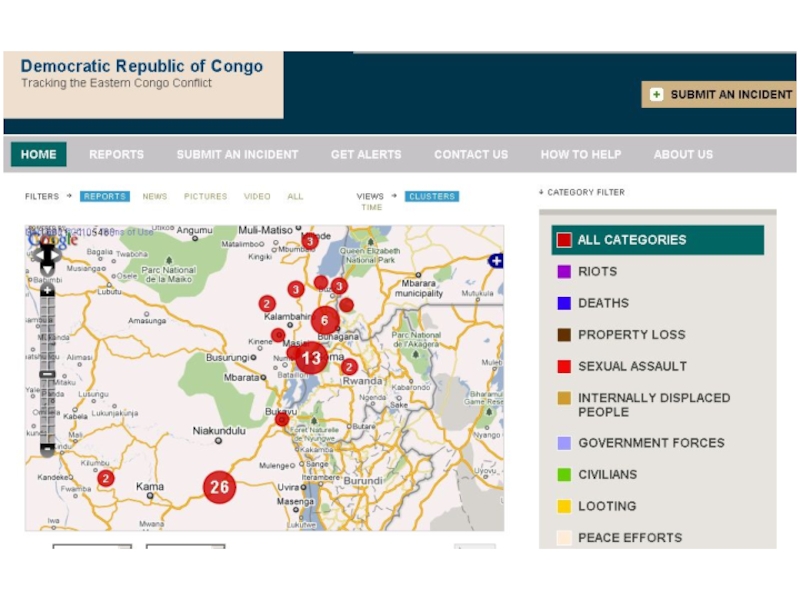
Task: Select the cluster marker labeled 6
Action: pos(324,321)
